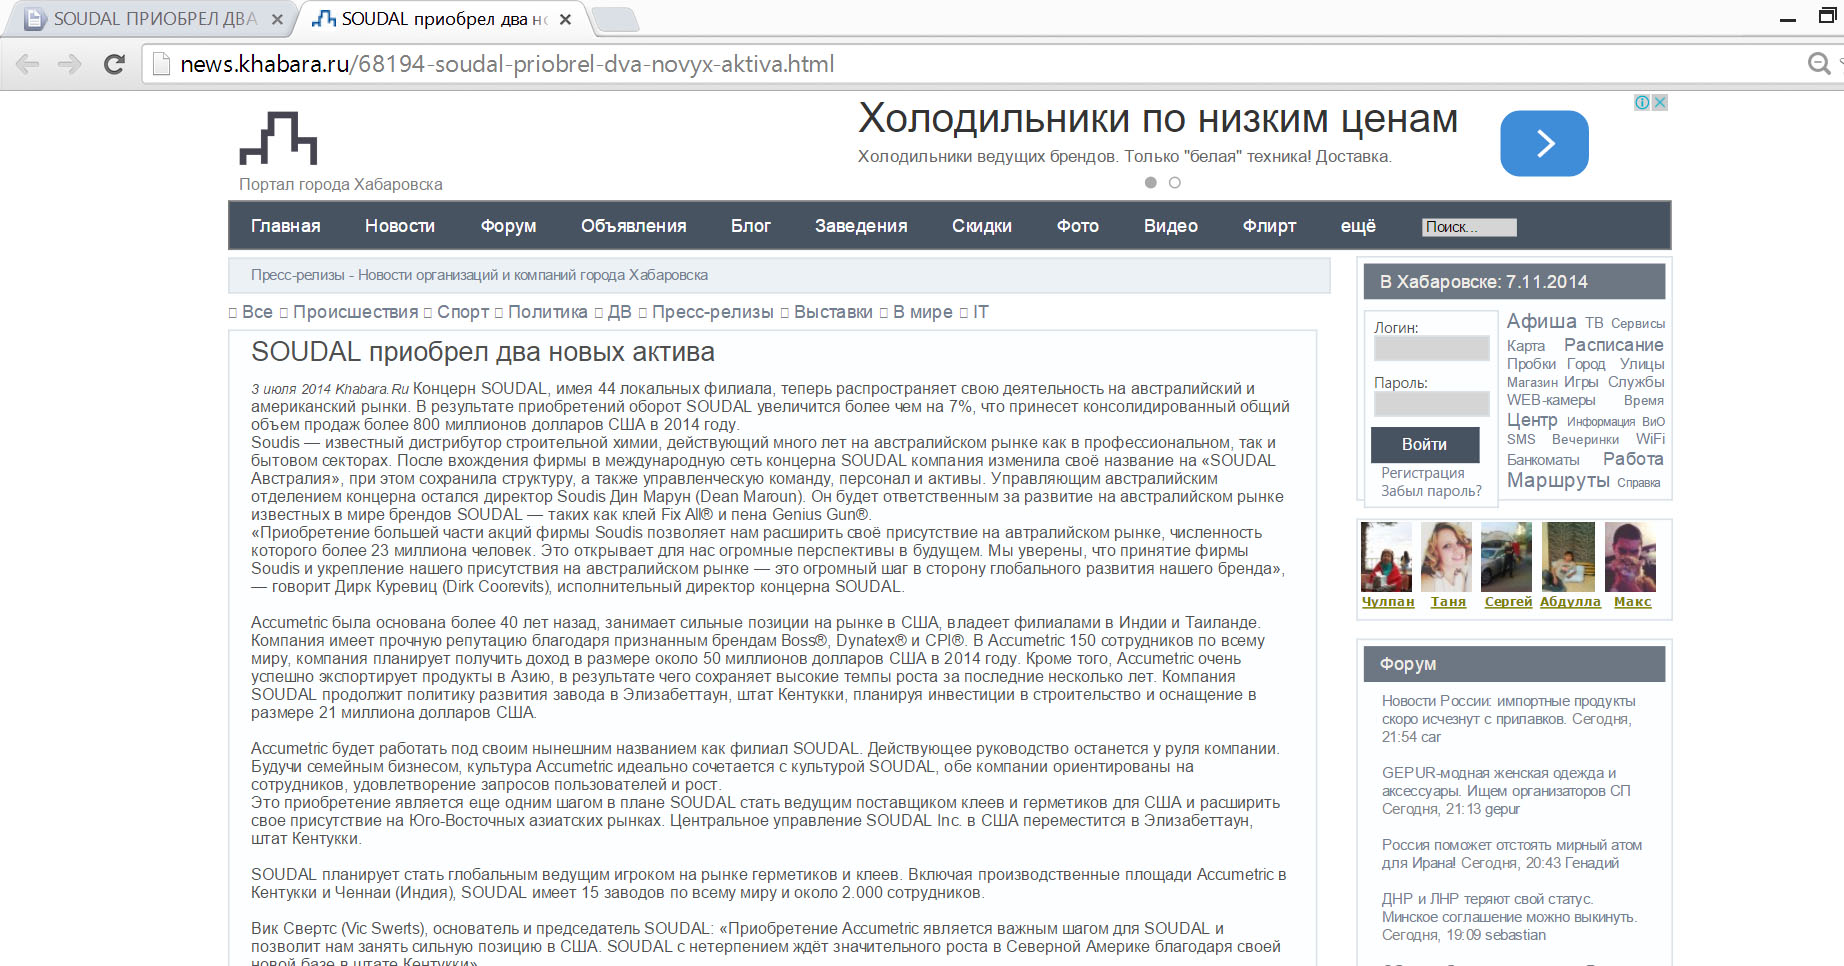
Task: Filter news by ДВ category
Action: (620, 312)
